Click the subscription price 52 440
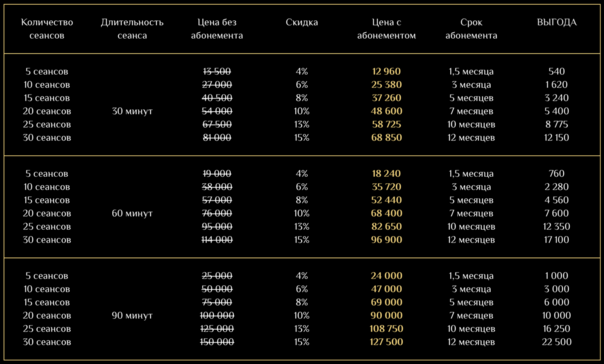Screen dimensions: 604x364 click(x=386, y=200)
